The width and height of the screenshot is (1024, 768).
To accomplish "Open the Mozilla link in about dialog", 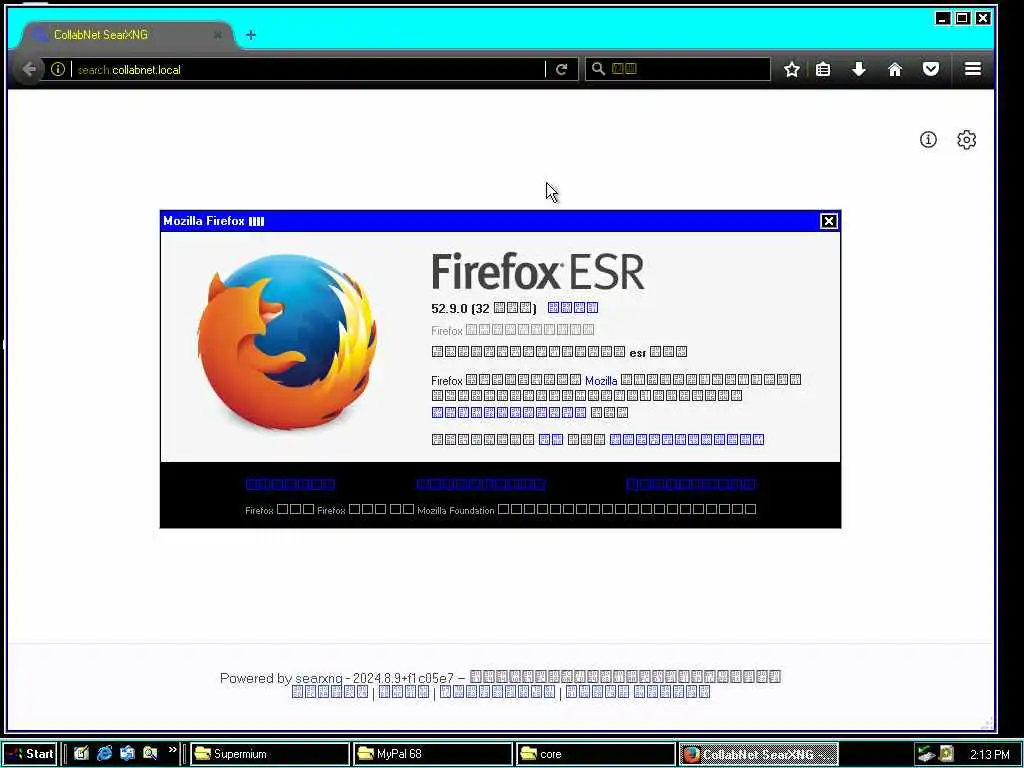I will [x=601, y=380].
